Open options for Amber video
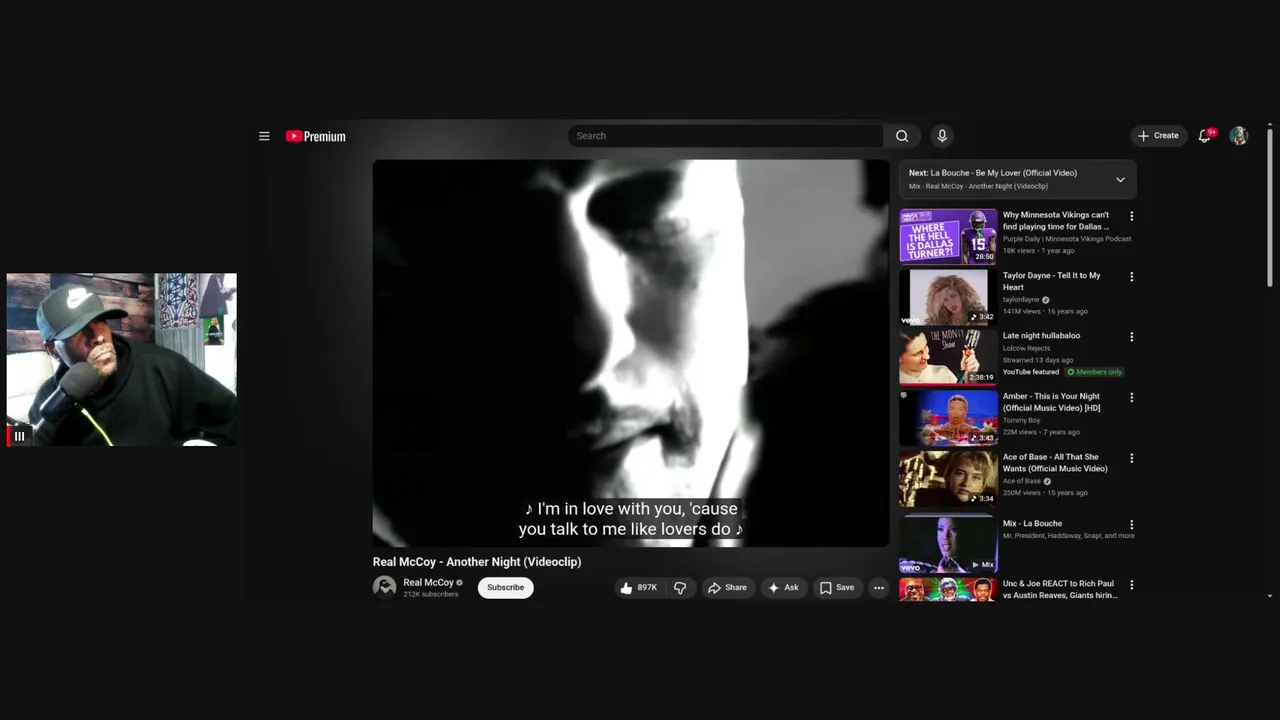The width and height of the screenshot is (1280, 720). [1132, 398]
